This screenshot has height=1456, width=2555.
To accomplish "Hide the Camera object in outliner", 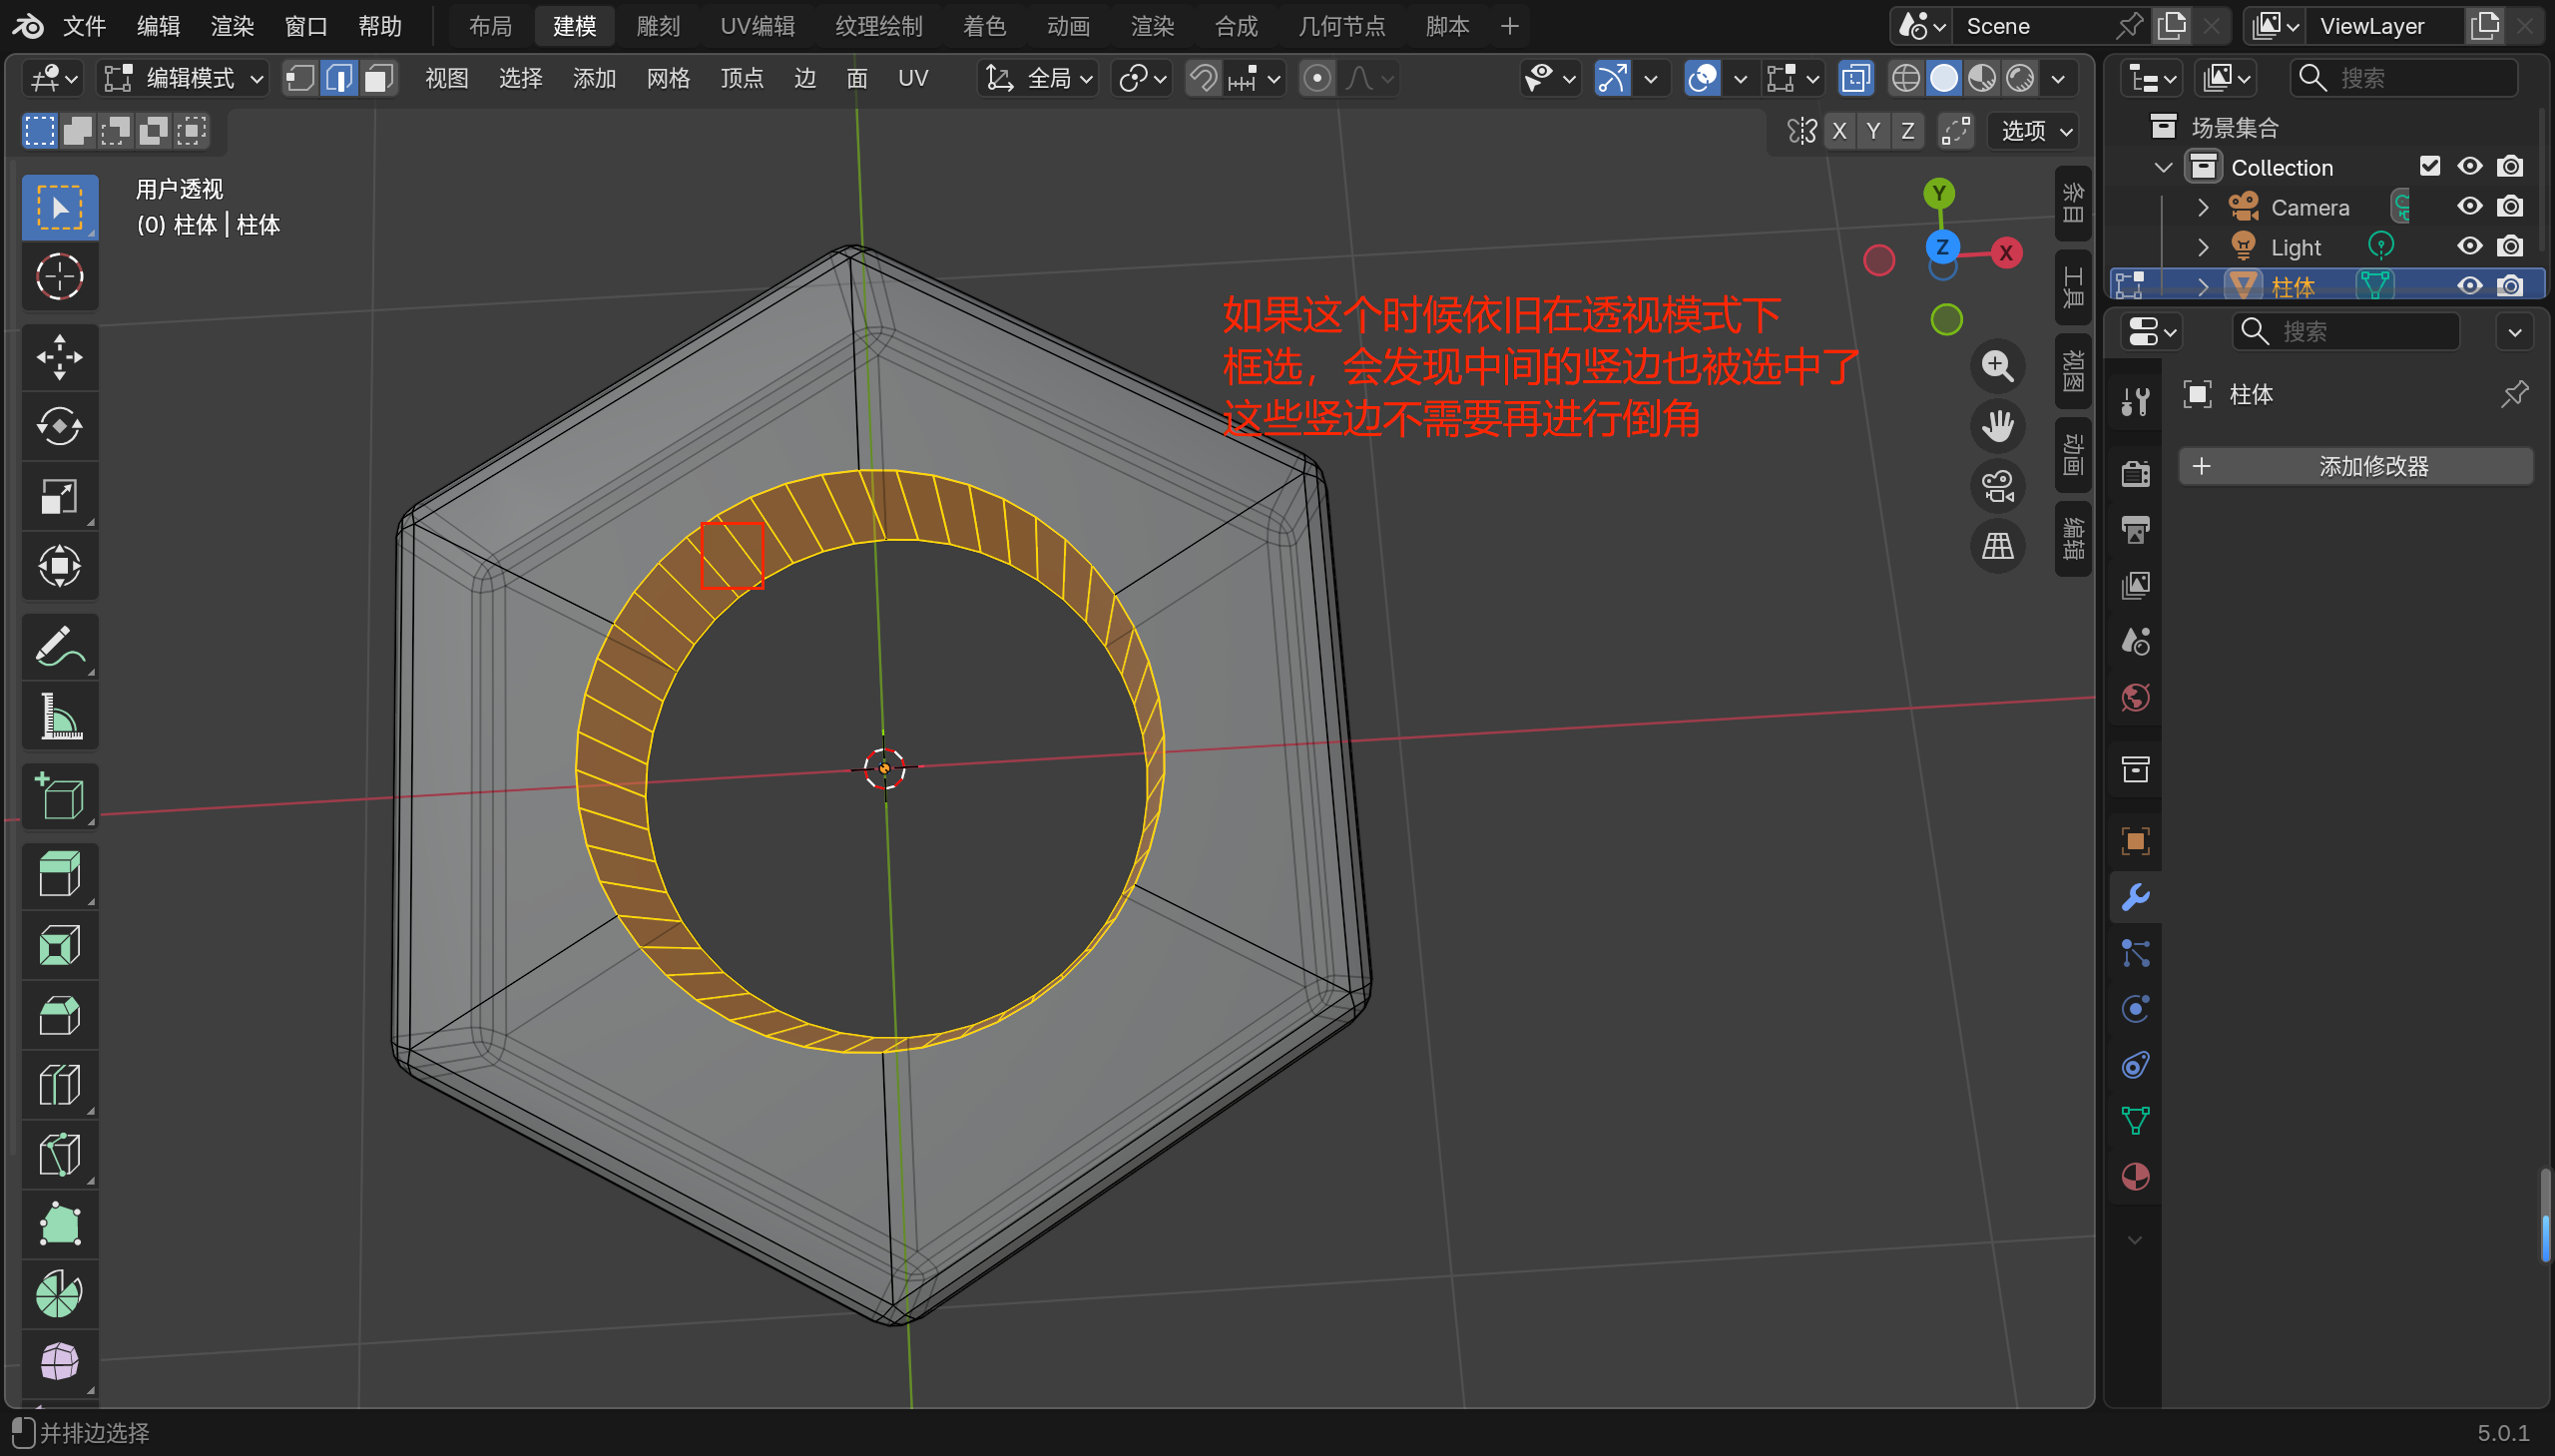I will coord(2469,207).
